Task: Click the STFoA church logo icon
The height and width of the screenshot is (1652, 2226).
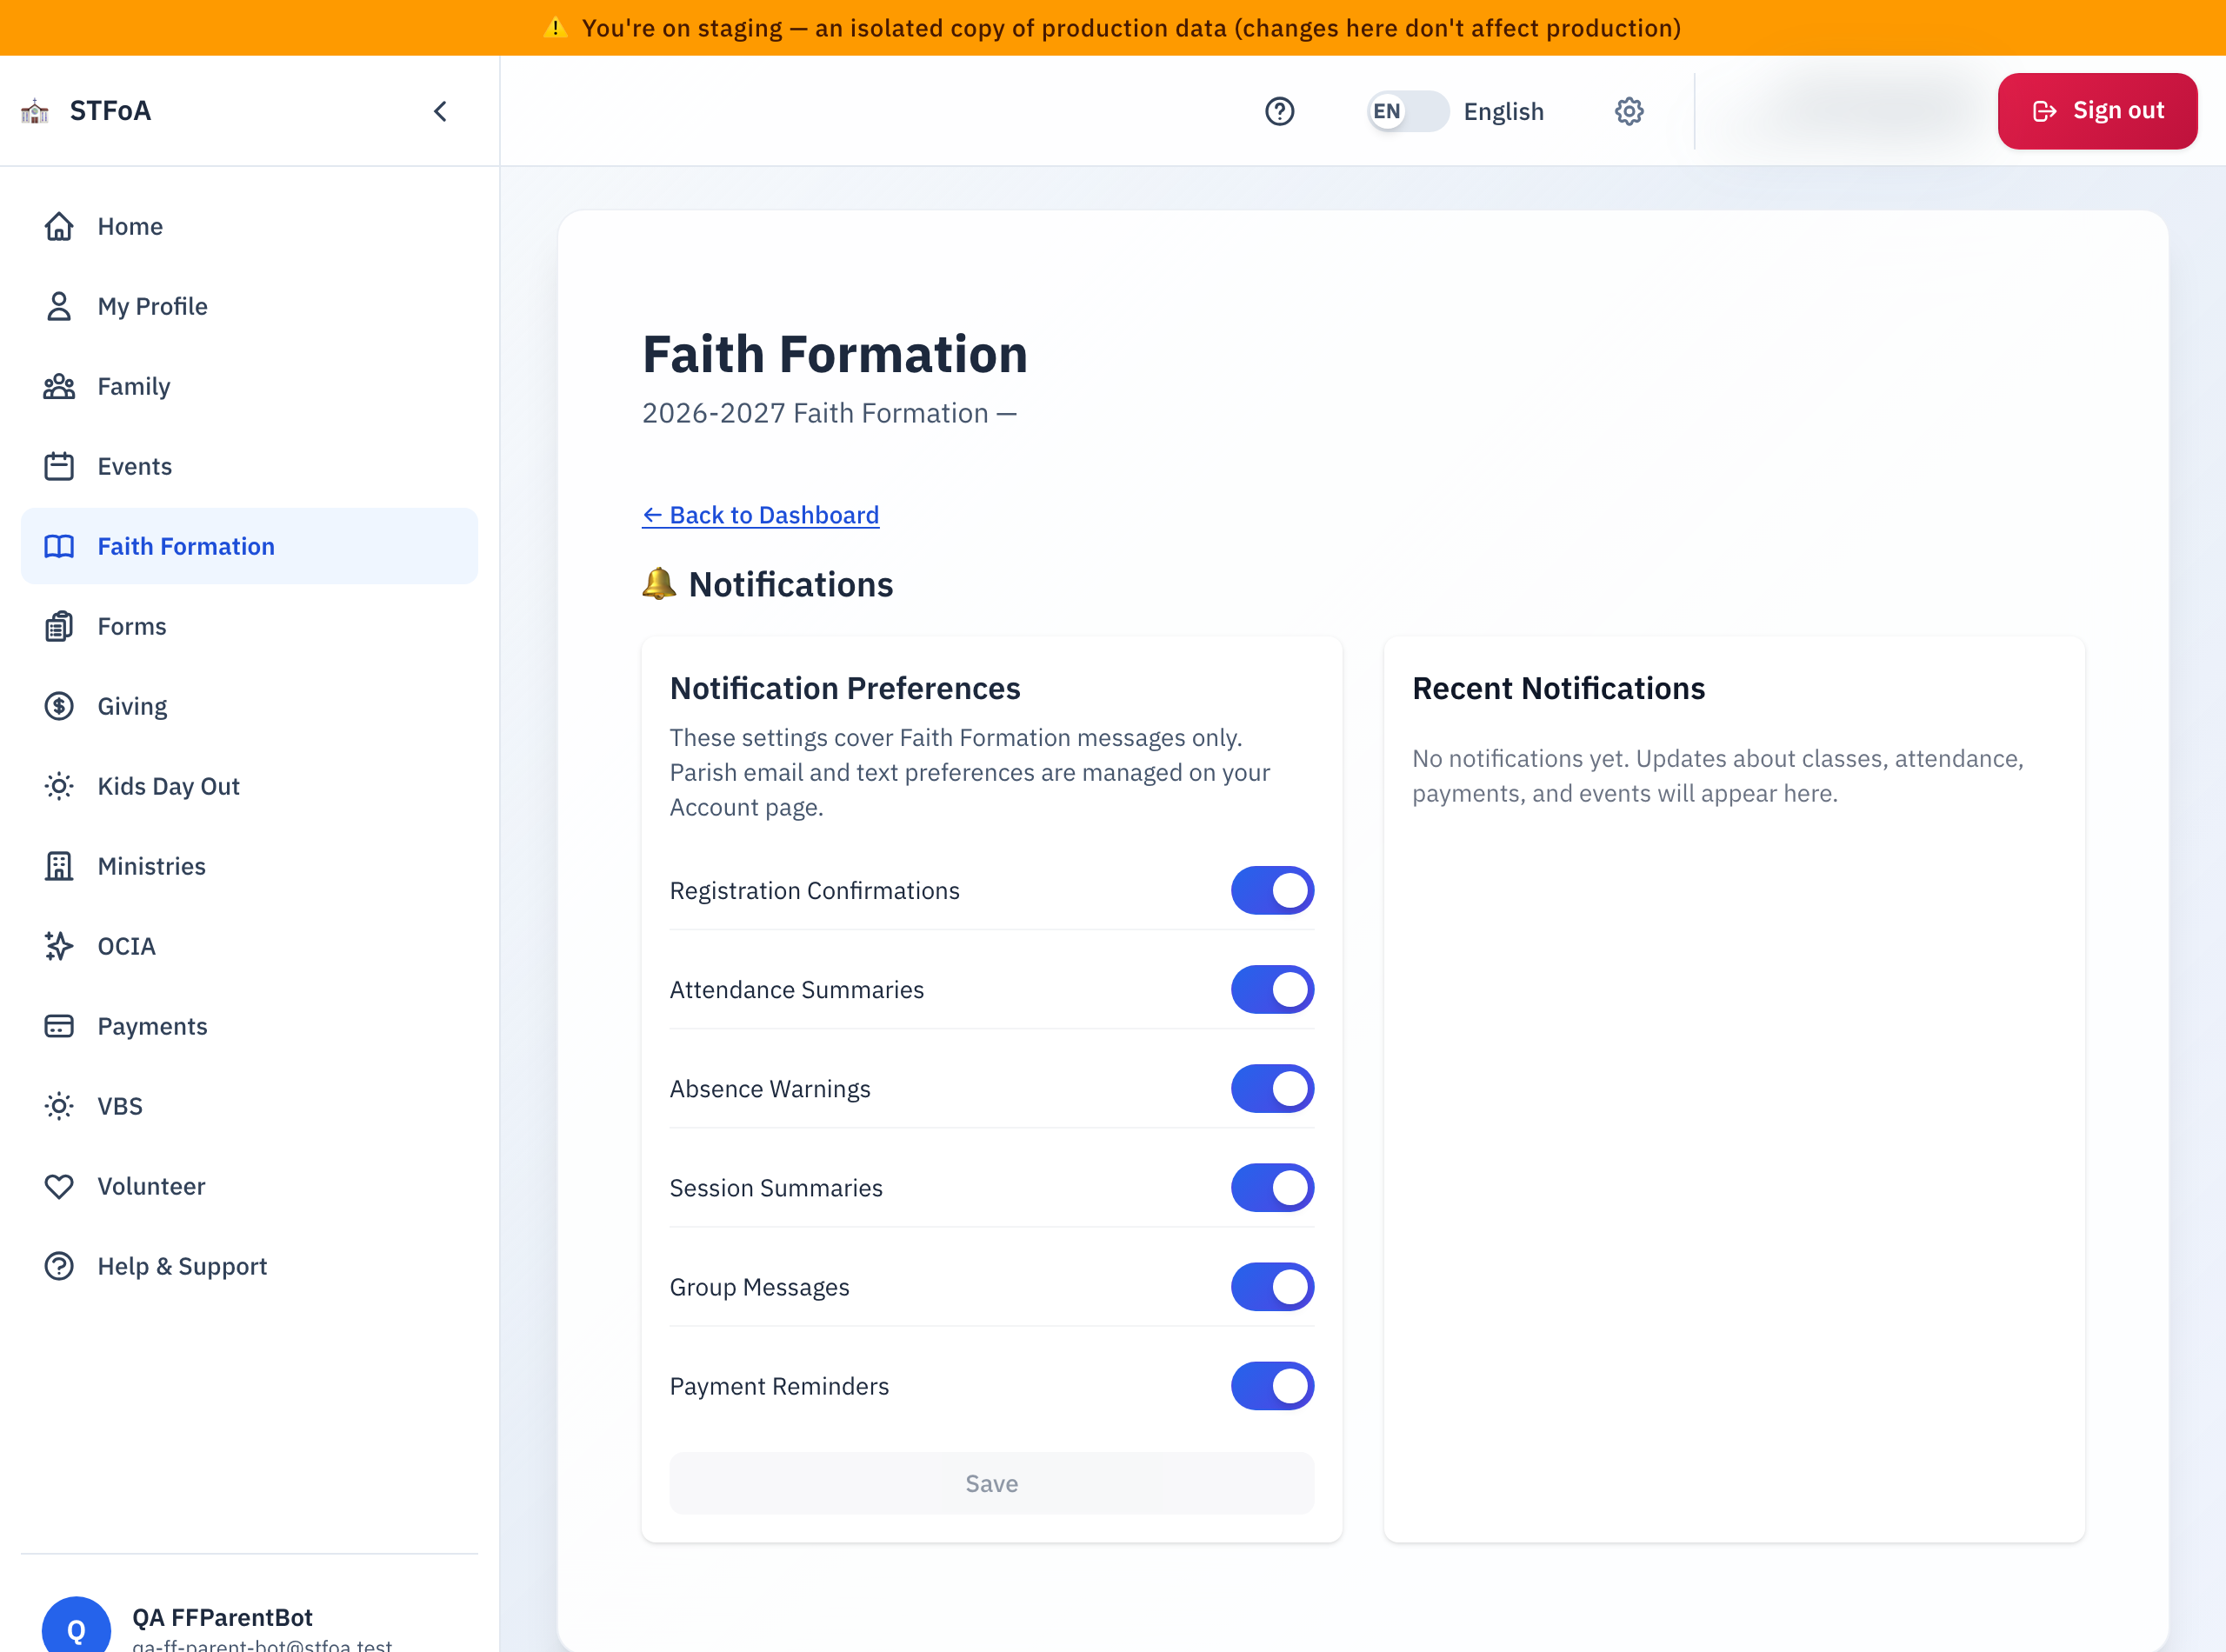Action: [x=35, y=111]
